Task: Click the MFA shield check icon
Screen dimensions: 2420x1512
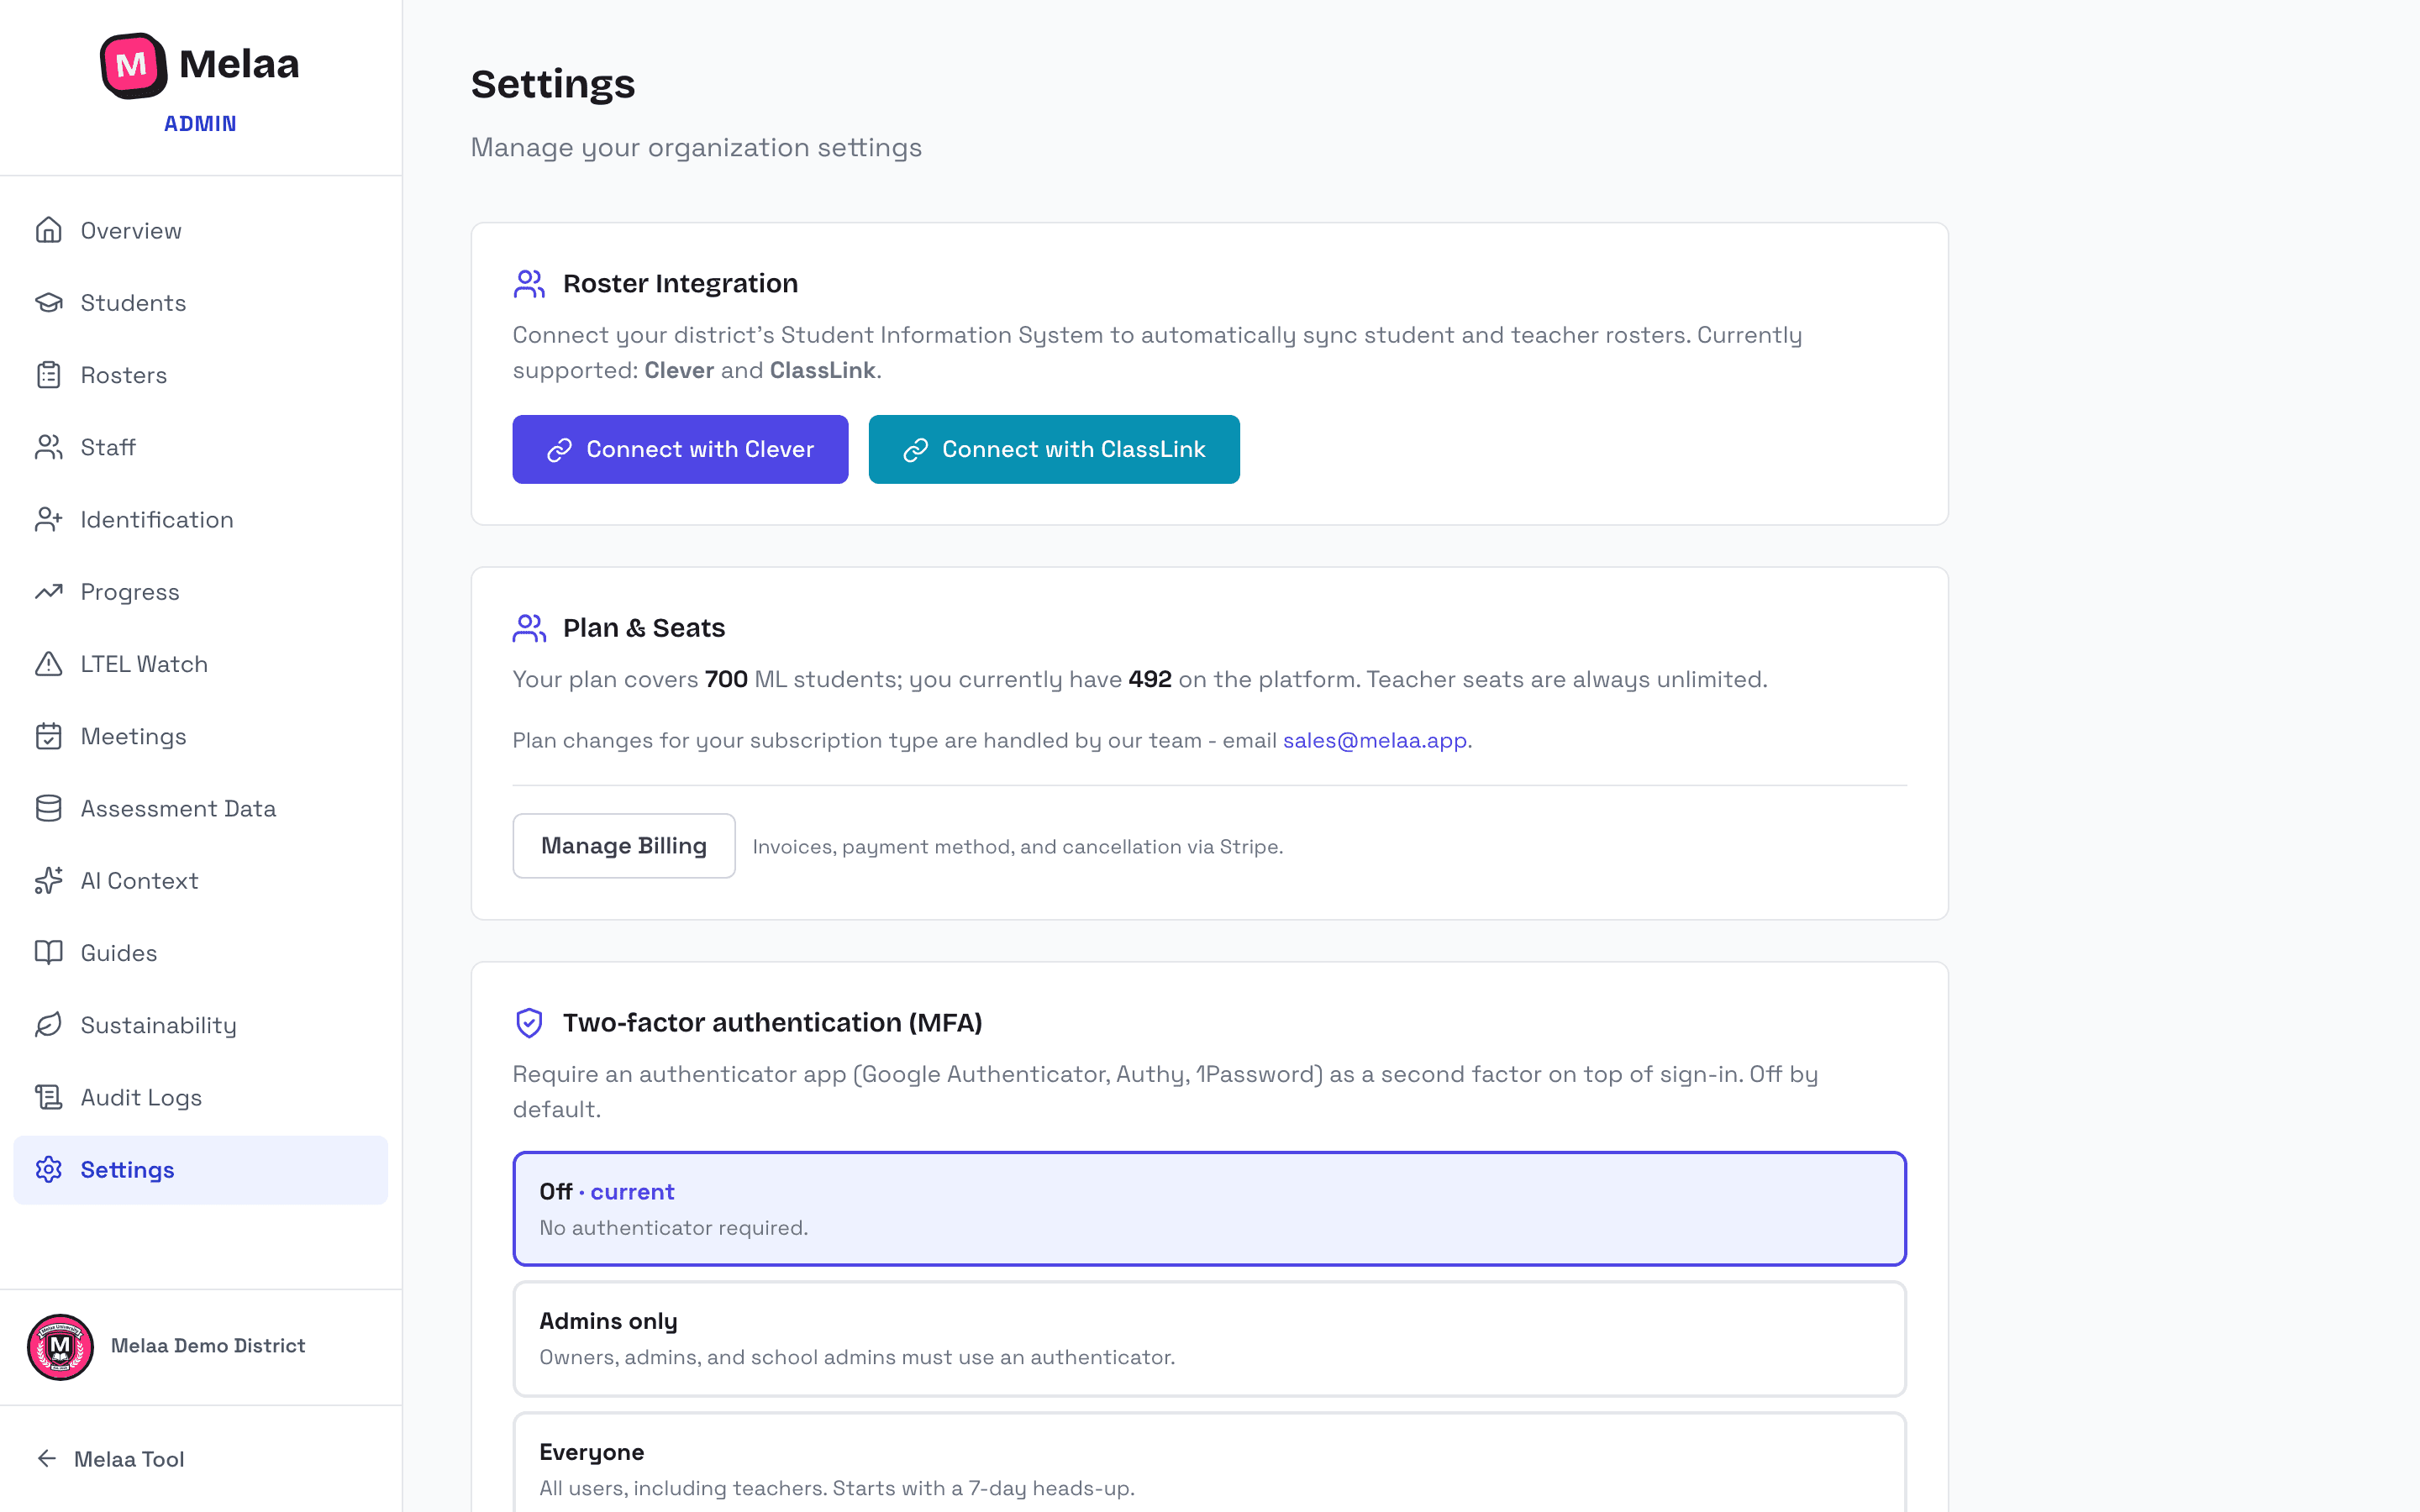Action: [x=529, y=1022]
